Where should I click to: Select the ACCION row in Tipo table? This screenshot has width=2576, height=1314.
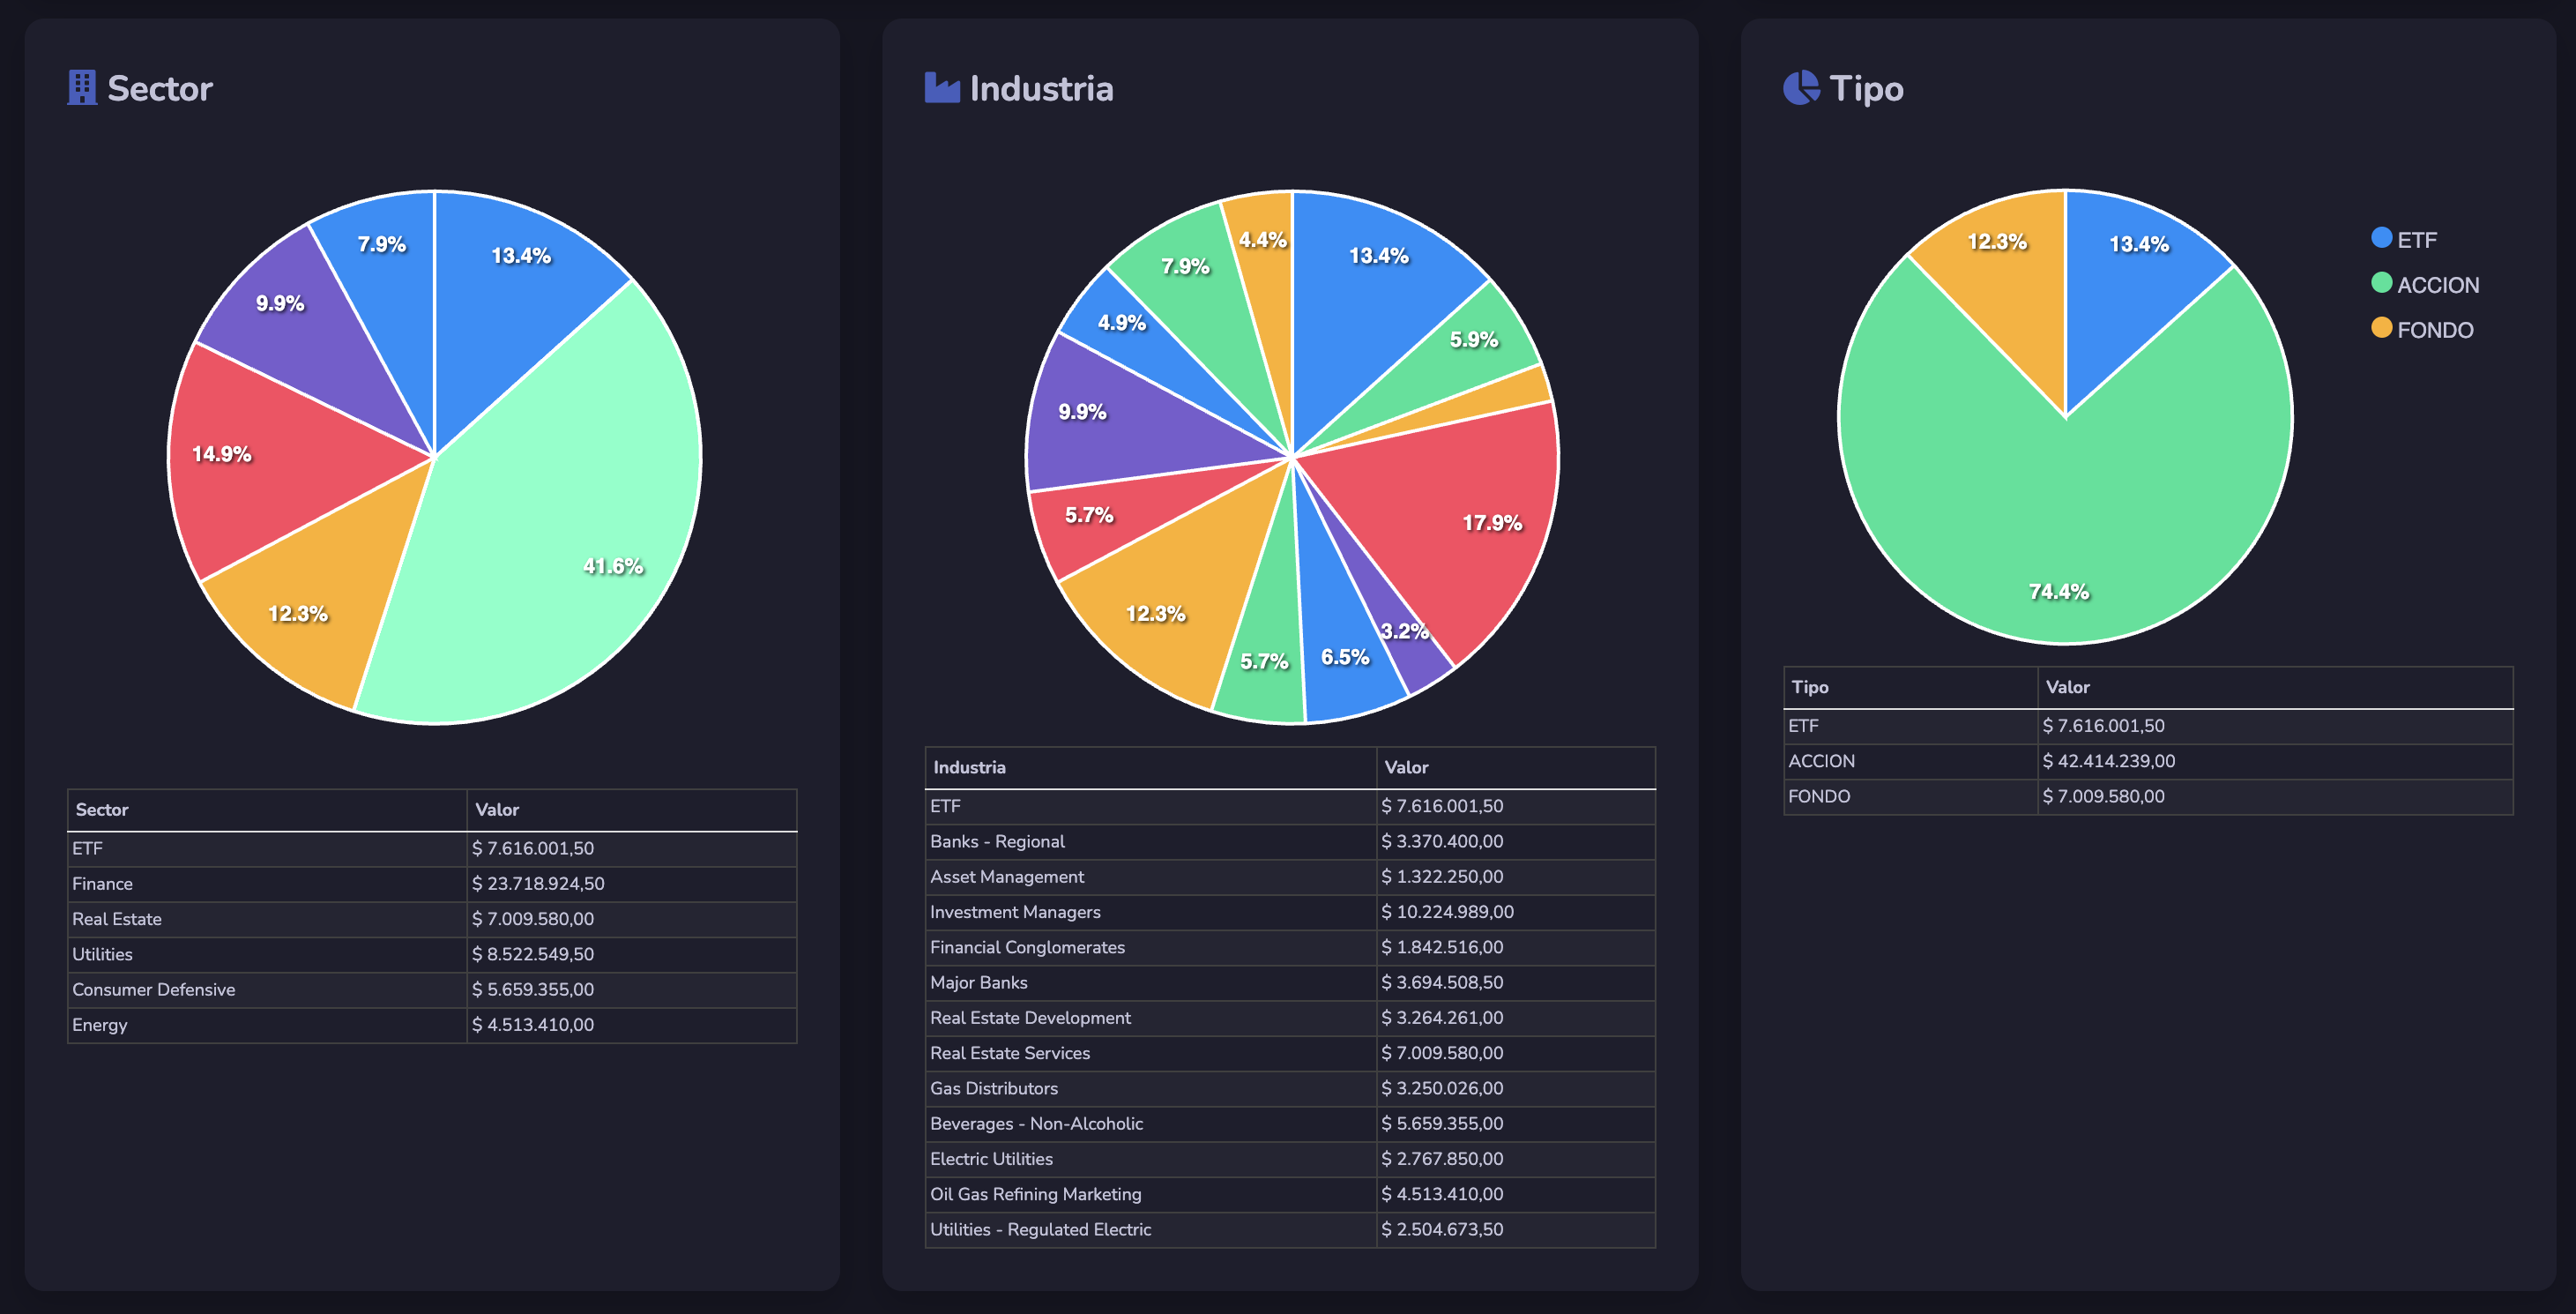coord(1821,761)
